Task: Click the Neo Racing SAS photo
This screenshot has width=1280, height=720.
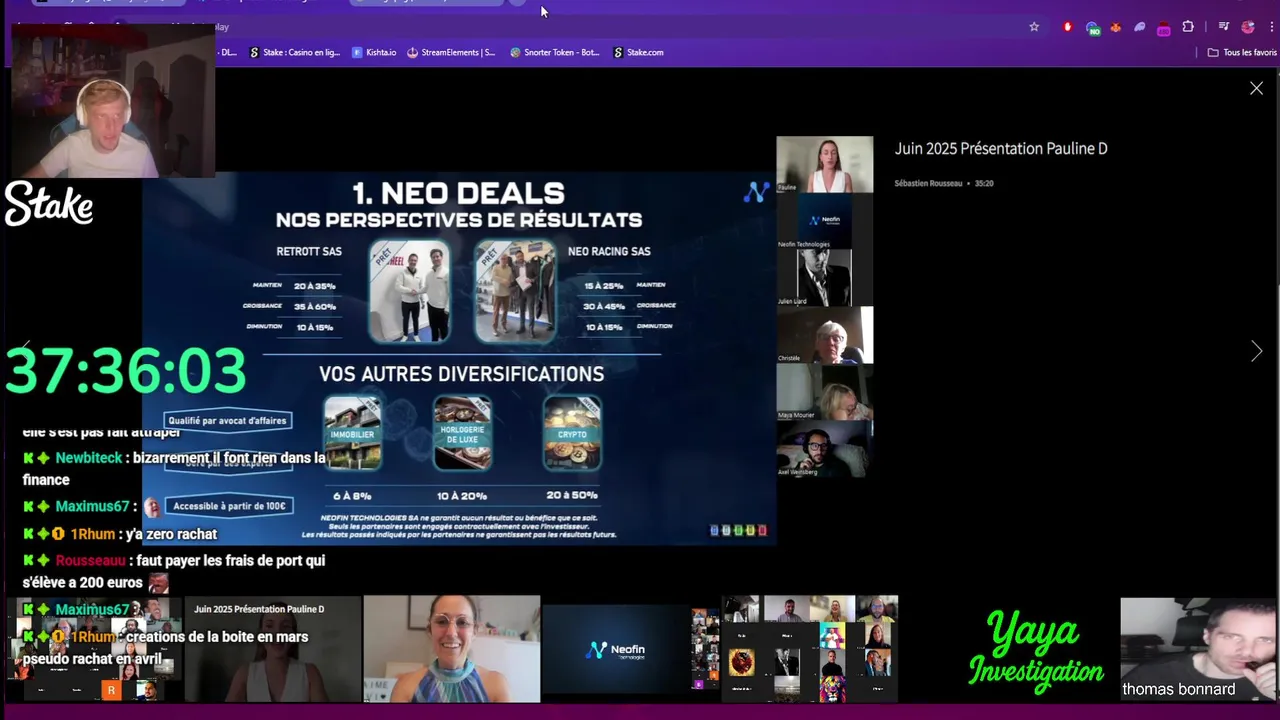Action: [x=515, y=291]
